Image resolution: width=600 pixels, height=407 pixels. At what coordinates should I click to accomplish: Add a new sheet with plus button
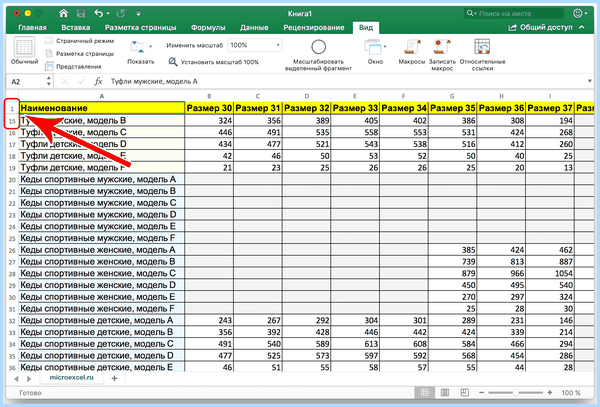[x=114, y=379]
